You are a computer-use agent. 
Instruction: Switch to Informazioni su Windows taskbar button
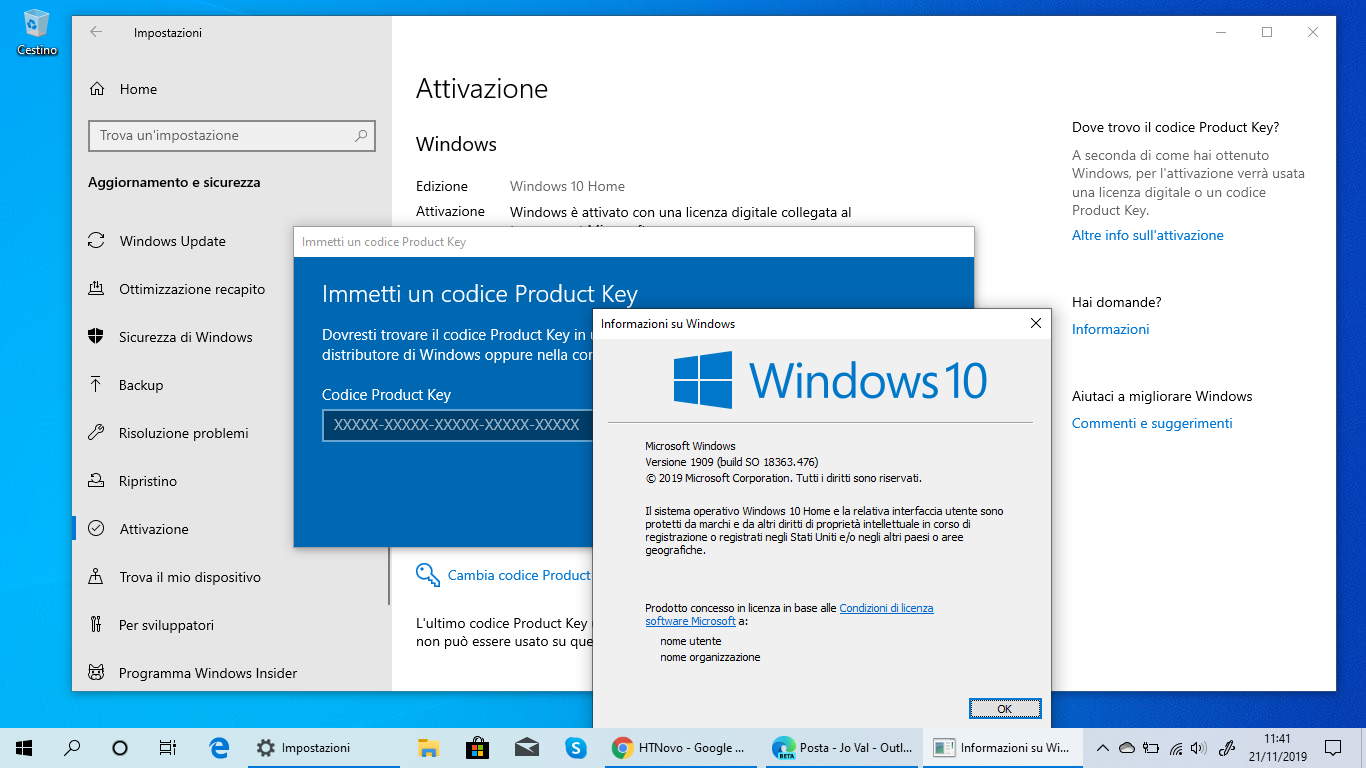(x=1002, y=747)
